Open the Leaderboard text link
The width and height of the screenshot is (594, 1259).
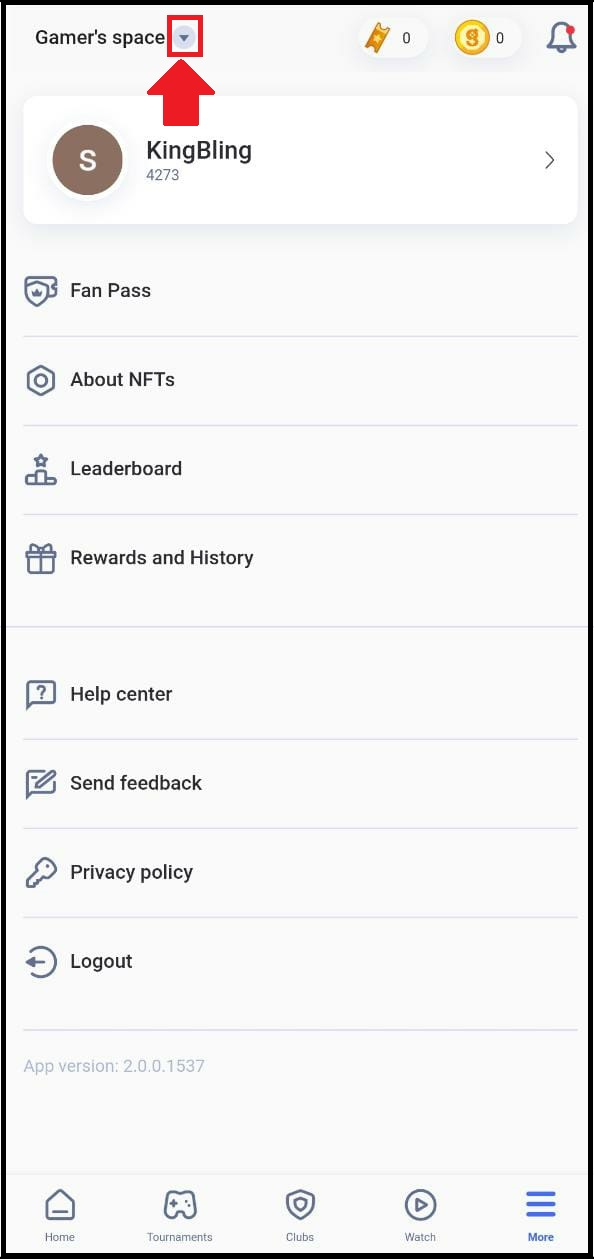[x=126, y=469]
